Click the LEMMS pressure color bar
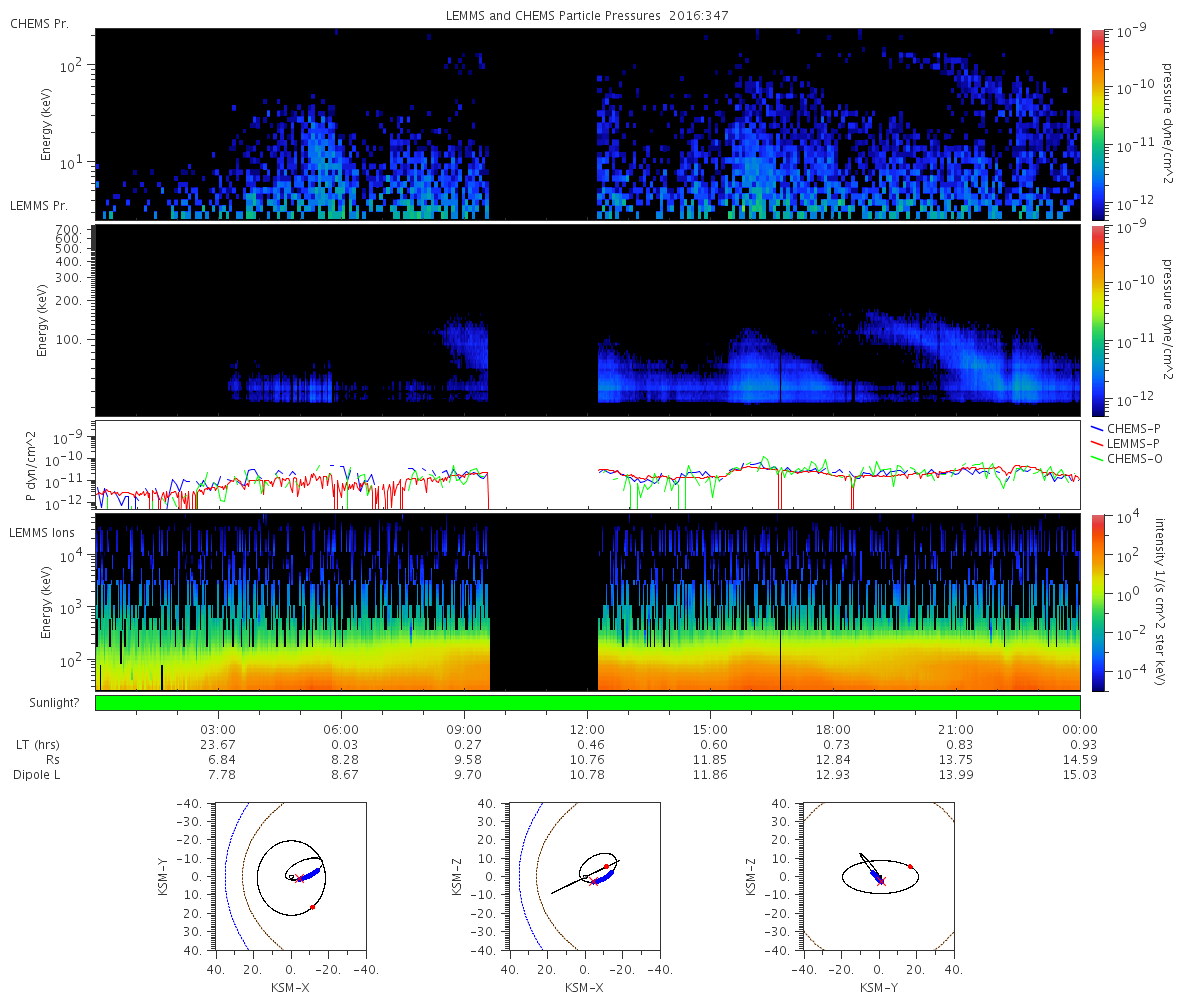The width and height of the screenshot is (1200, 1000). 1097,321
